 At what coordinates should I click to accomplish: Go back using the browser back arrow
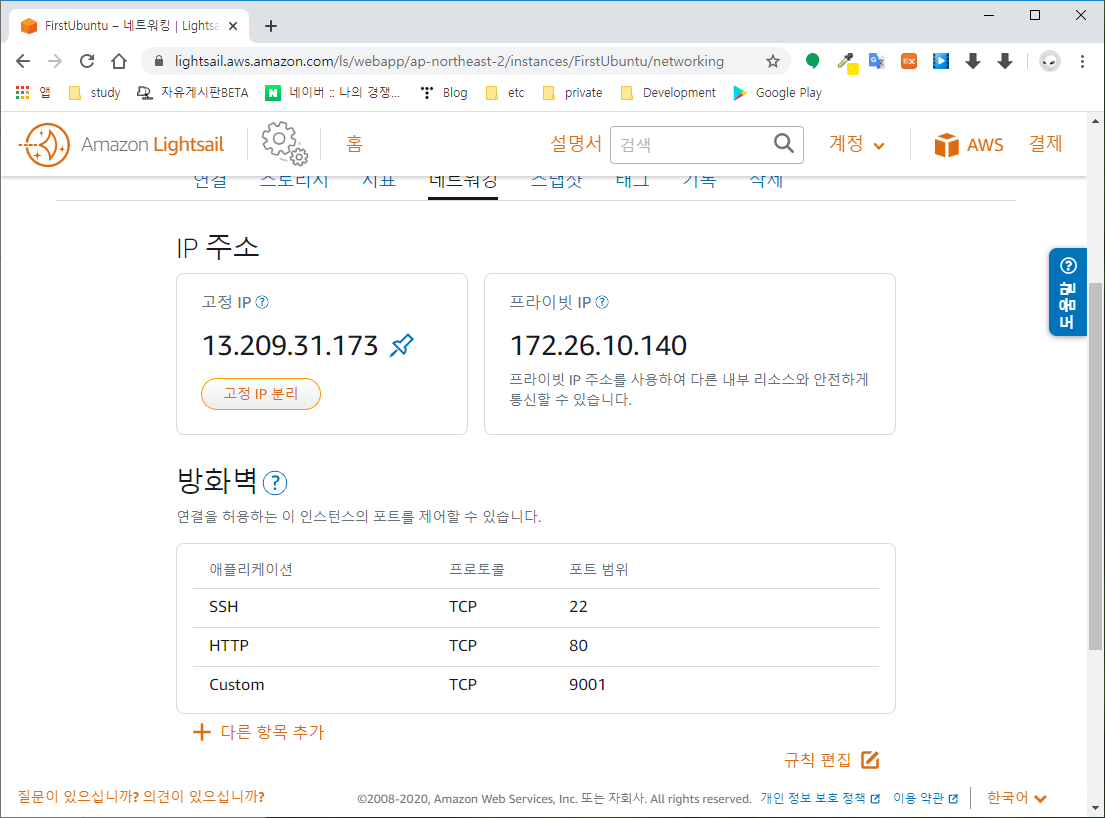pos(23,61)
